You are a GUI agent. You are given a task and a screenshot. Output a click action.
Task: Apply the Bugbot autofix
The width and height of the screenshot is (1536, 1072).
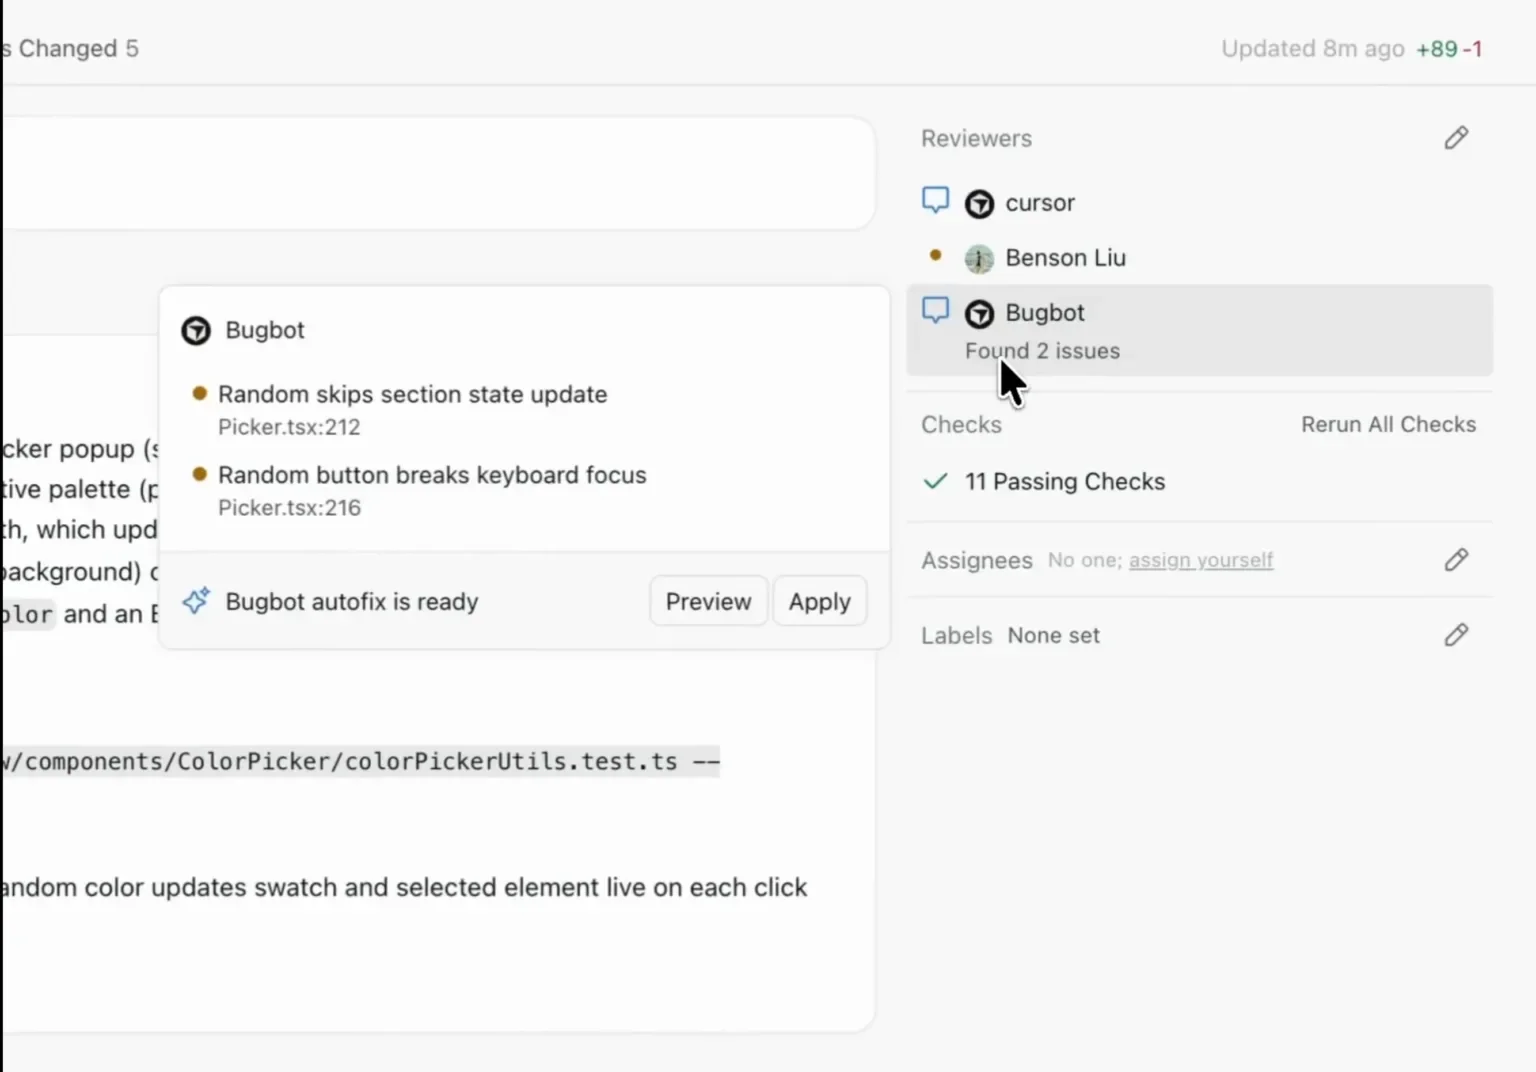[819, 601]
